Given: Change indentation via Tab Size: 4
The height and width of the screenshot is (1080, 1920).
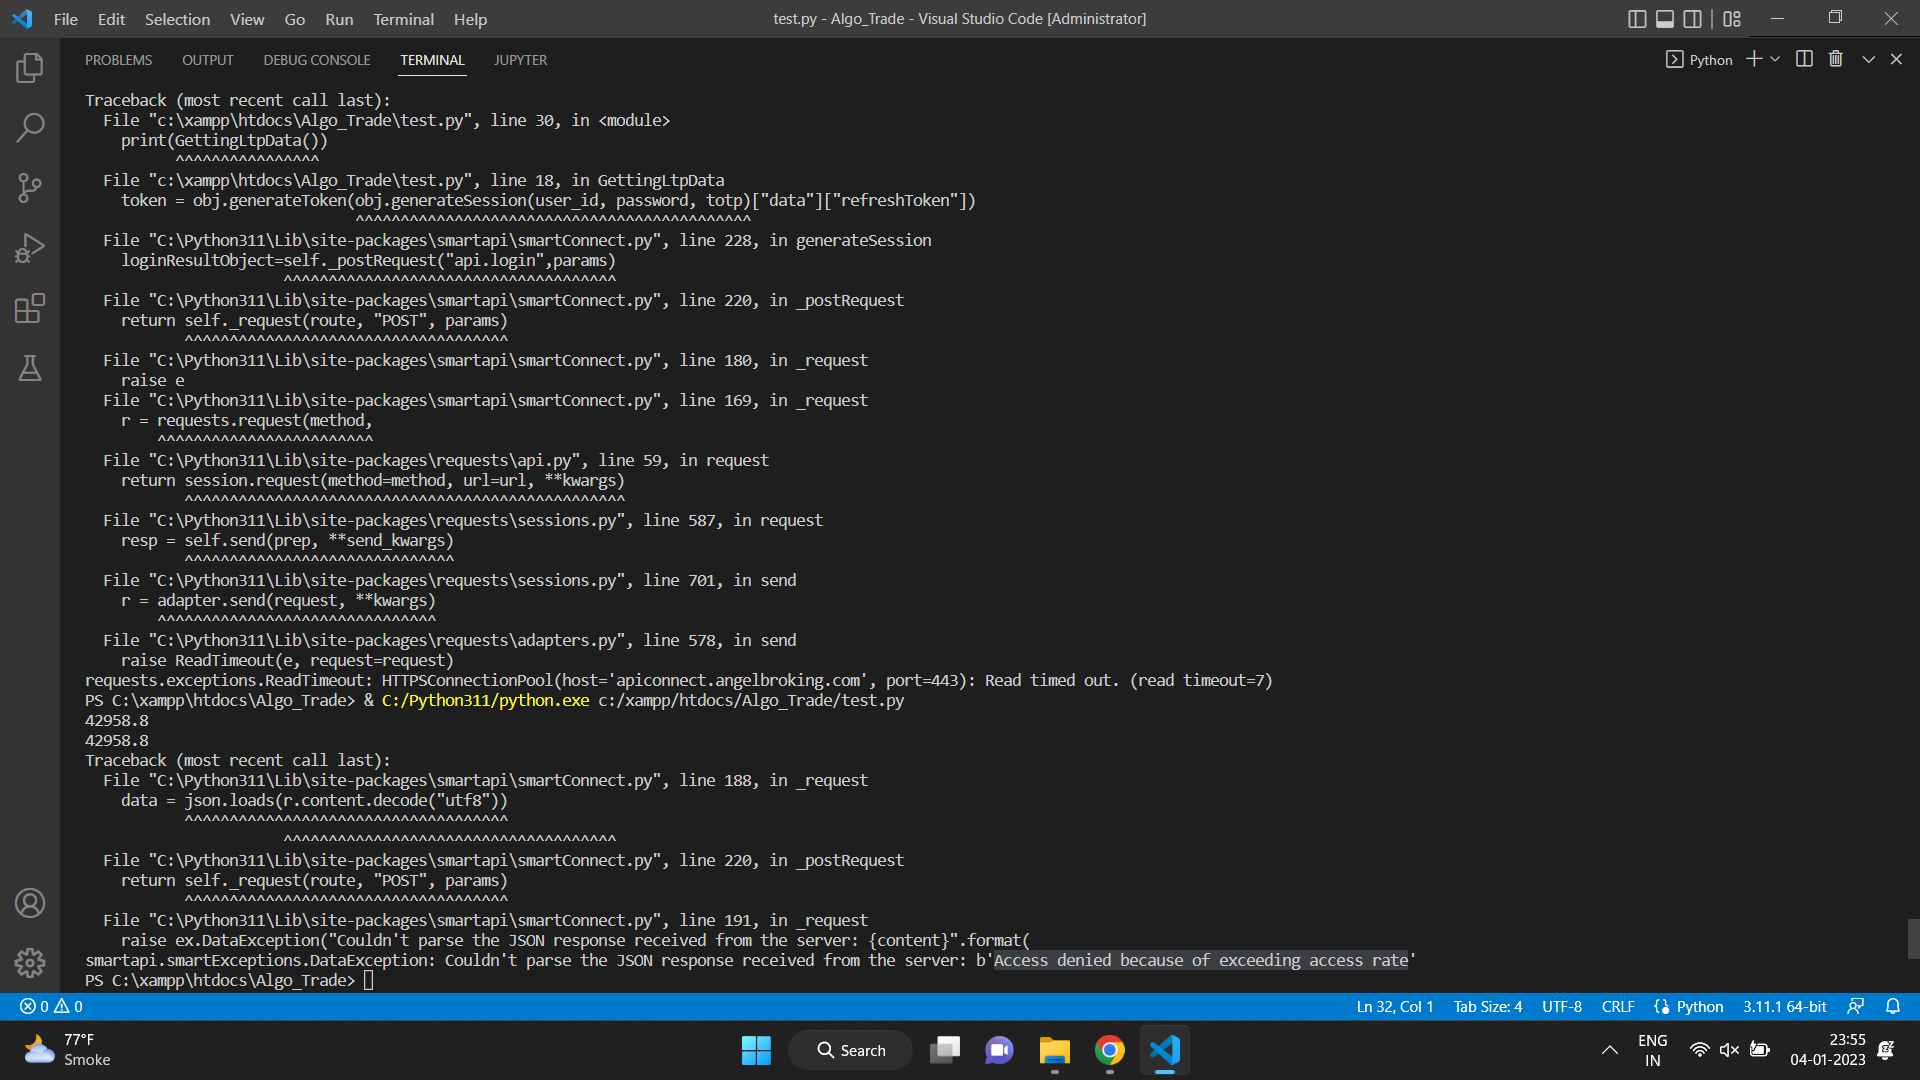Looking at the screenshot, I should click(x=1488, y=1007).
